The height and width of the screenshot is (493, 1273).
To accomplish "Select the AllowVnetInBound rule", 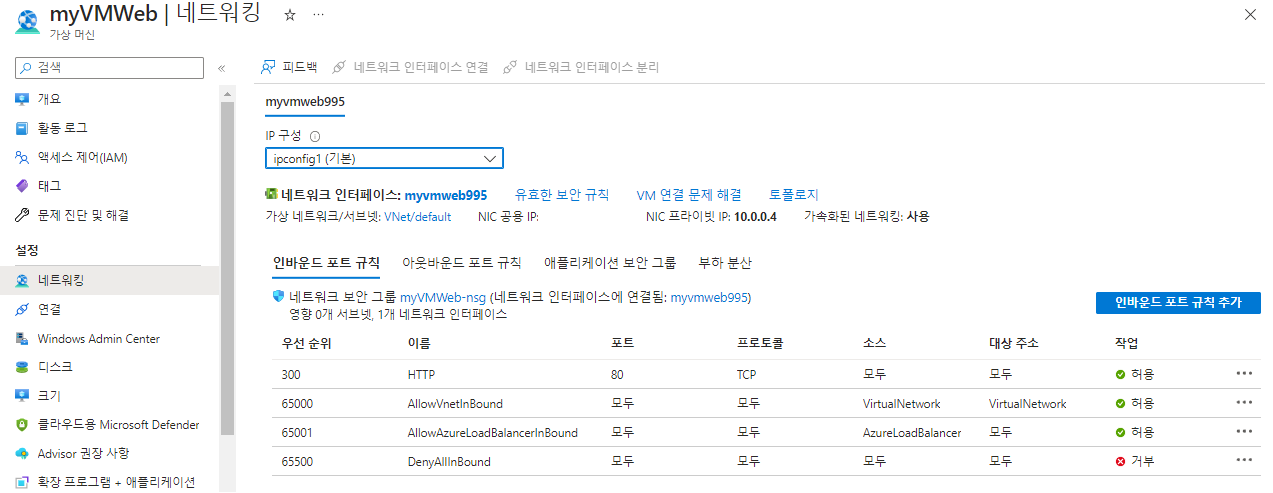I will 455,404.
